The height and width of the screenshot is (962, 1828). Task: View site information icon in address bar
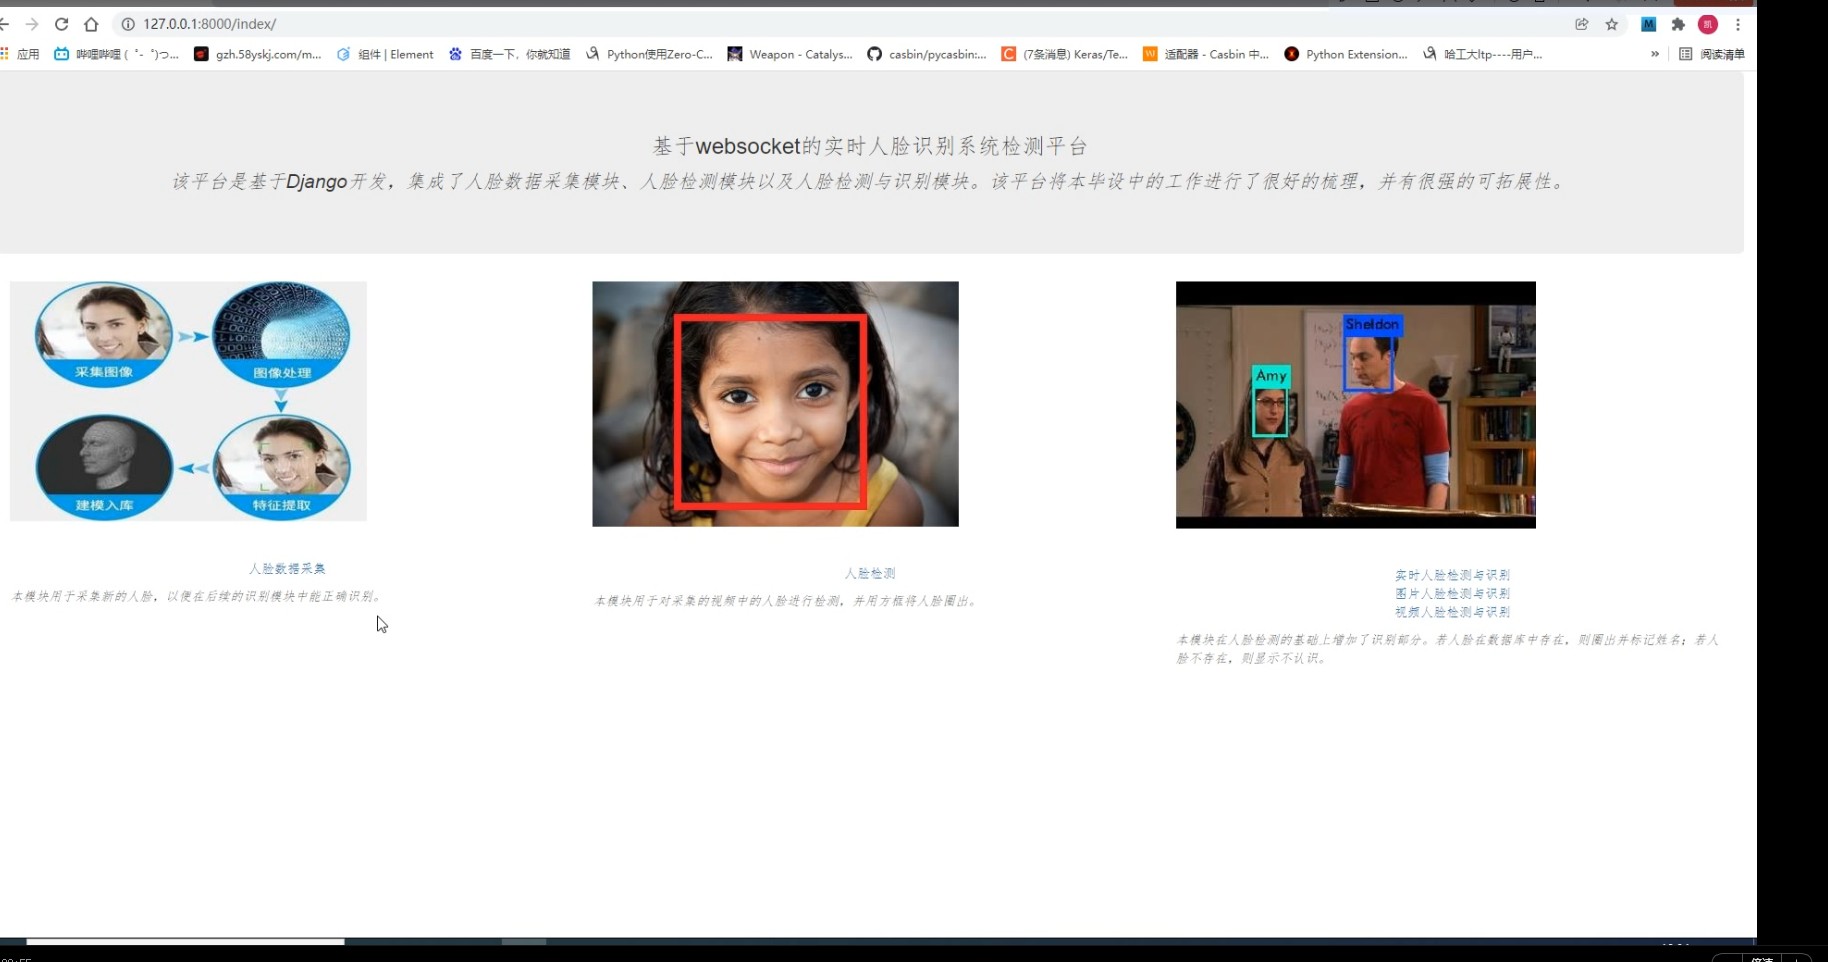click(128, 24)
